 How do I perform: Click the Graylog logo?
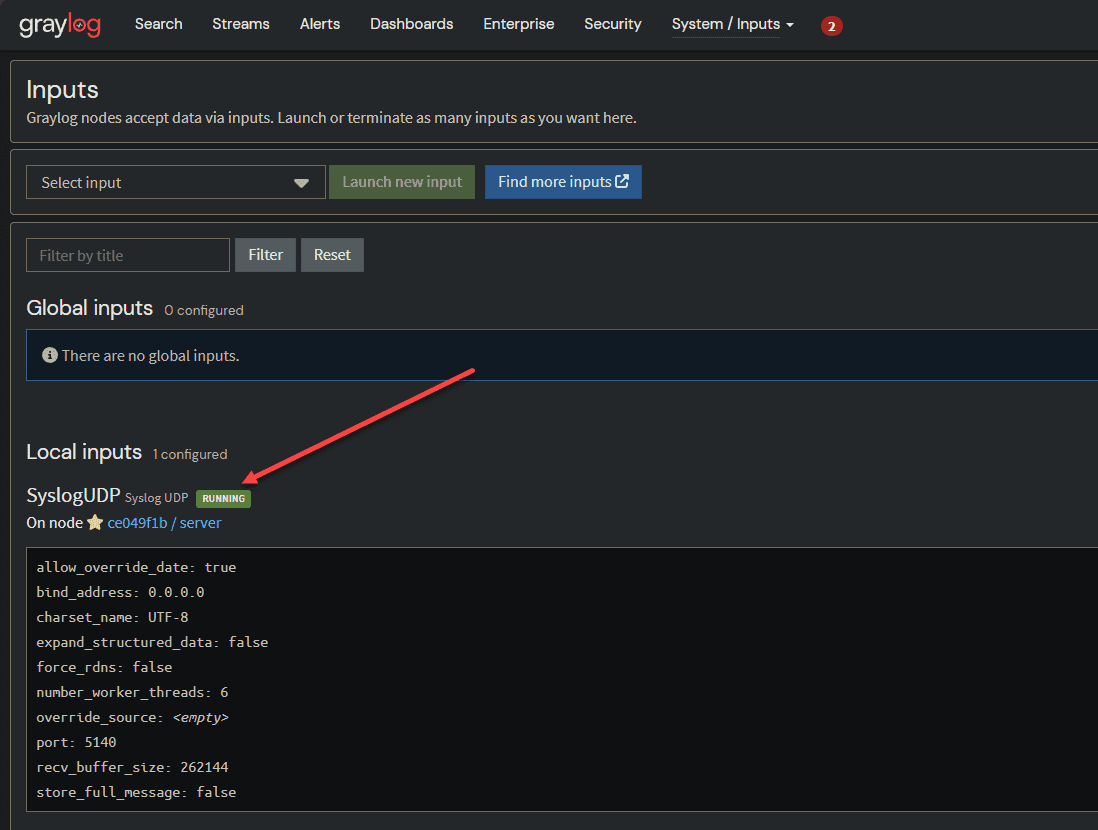pos(60,25)
